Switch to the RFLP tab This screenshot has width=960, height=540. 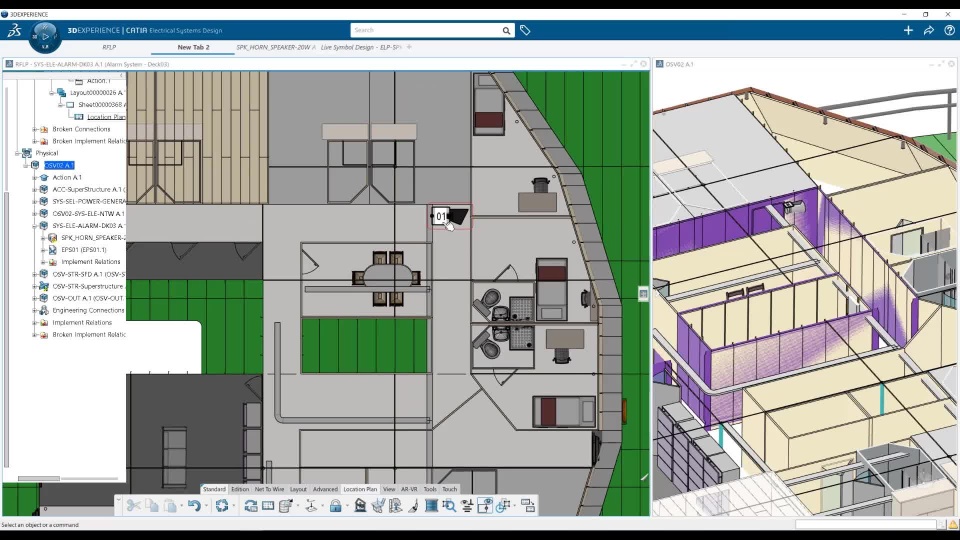point(109,47)
